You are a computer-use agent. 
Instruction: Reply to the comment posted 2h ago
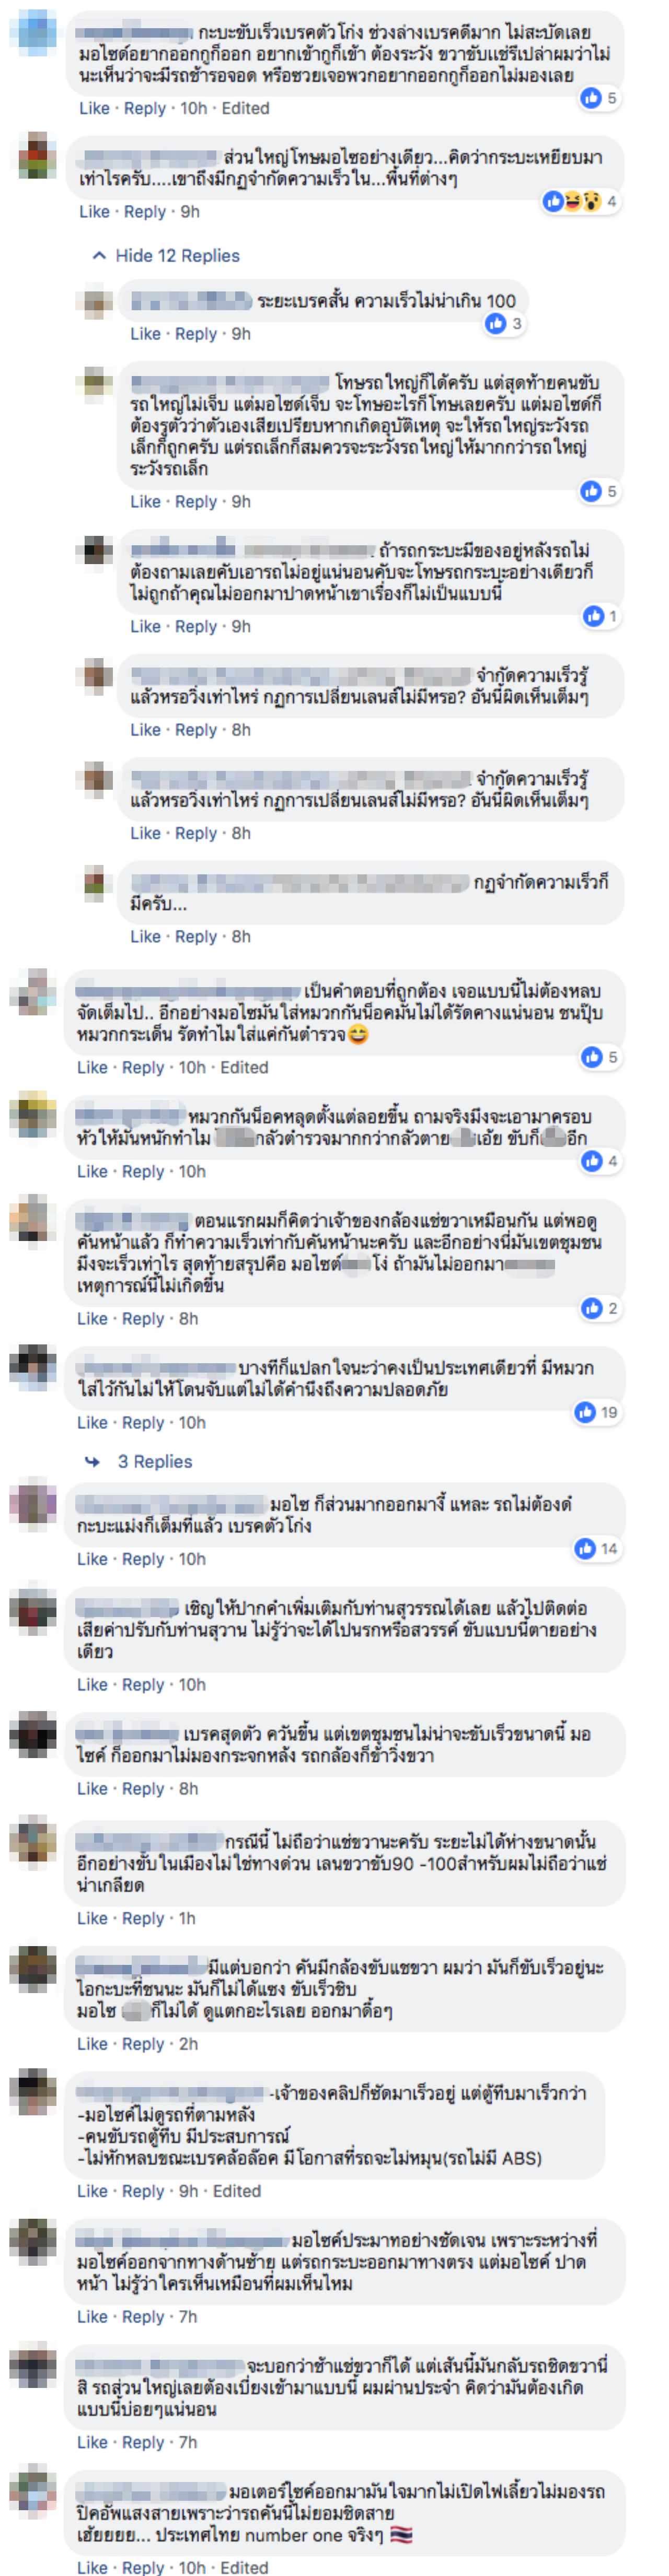pyautogui.click(x=143, y=2043)
